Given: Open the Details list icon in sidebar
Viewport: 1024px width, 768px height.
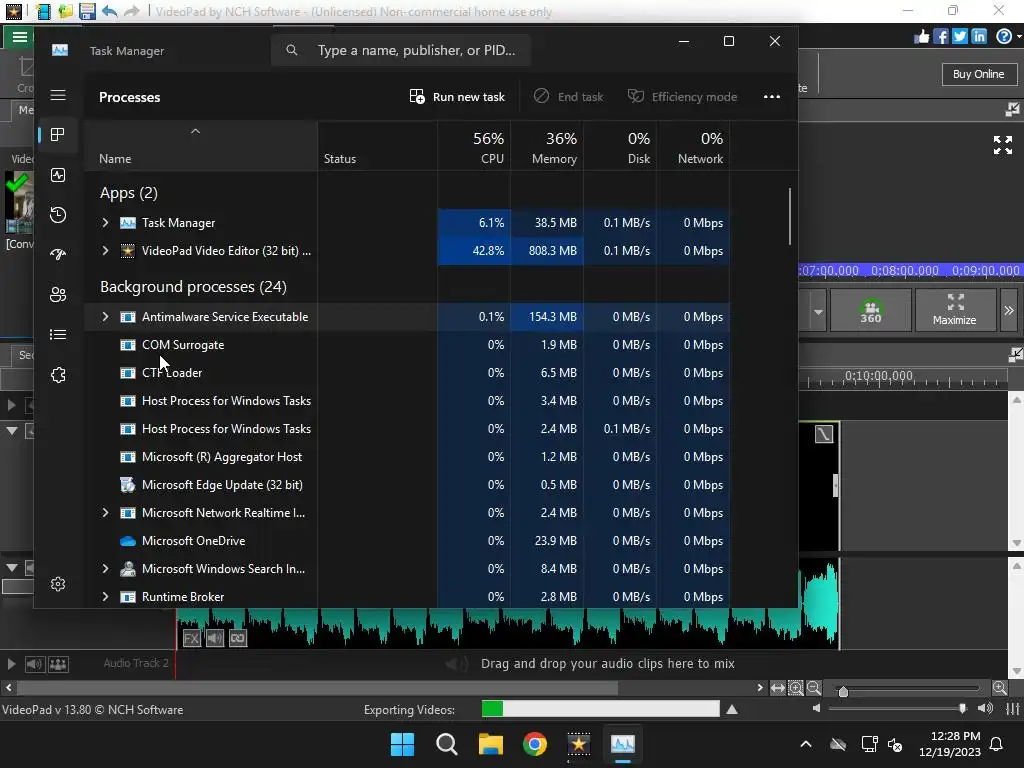Looking at the screenshot, I should (58, 335).
